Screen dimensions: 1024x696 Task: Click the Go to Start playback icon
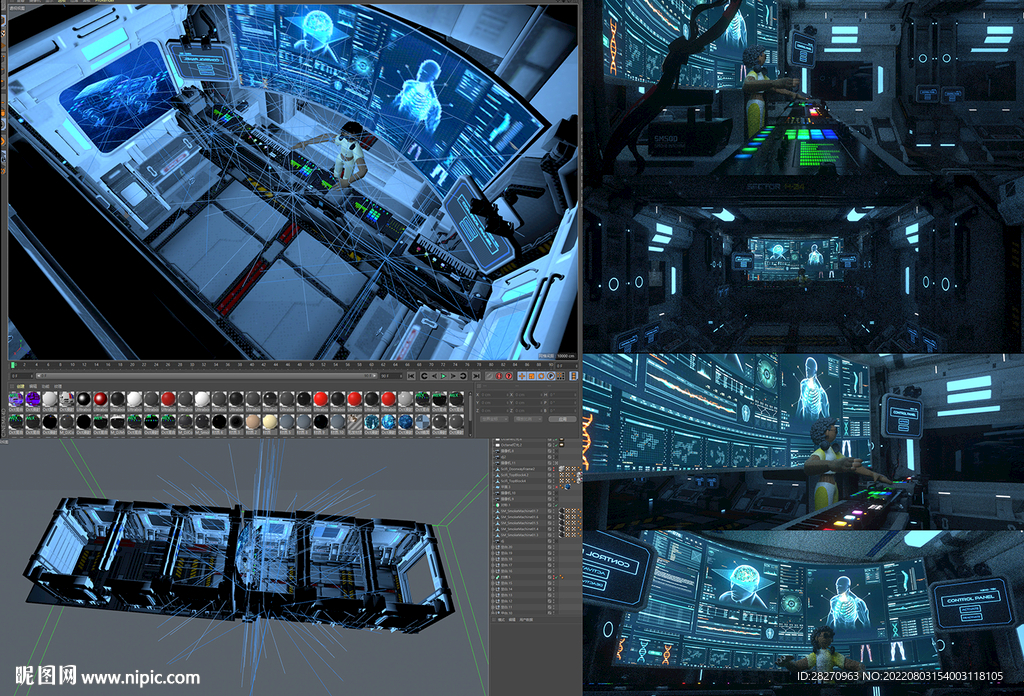[x=410, y=376]
